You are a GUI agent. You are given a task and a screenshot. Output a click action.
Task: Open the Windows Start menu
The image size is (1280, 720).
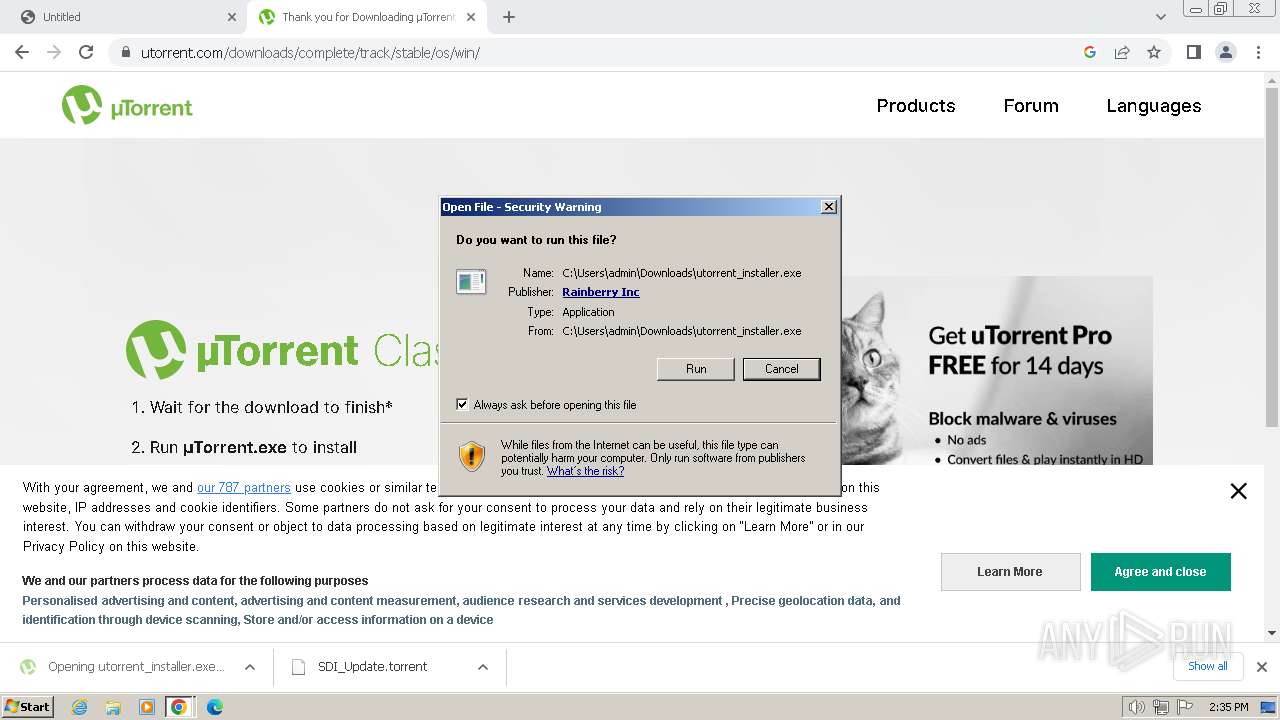click(28, 706)
